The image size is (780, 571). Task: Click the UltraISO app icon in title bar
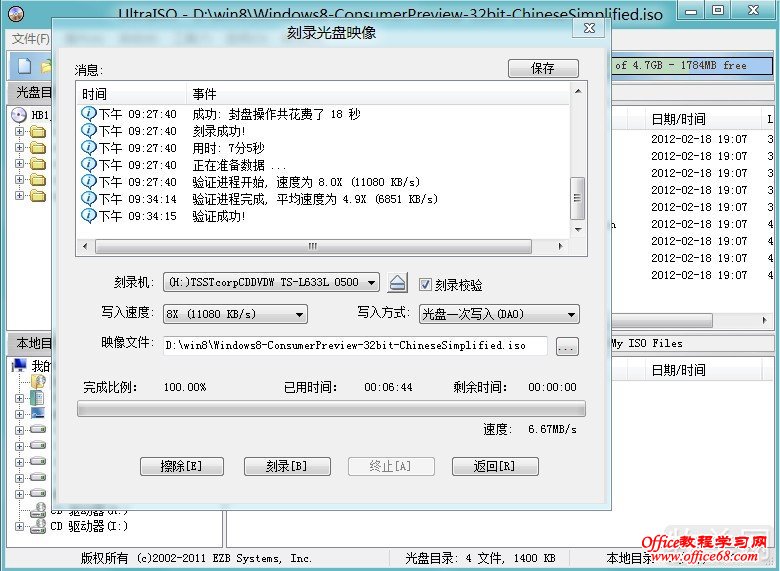(x=16, y=13)
